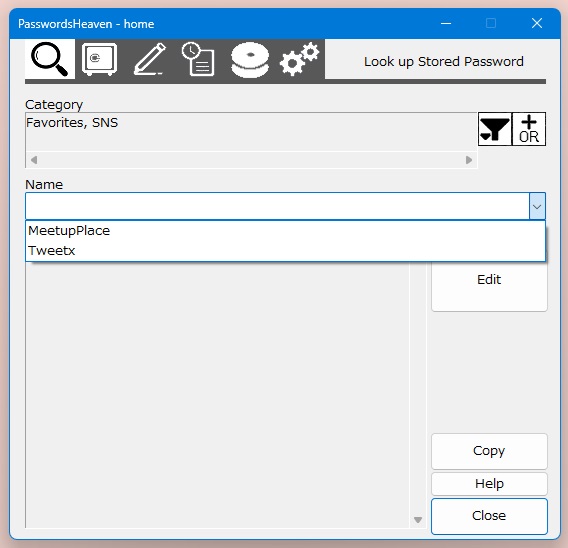Open the gears settings icon

[x=300, y=59]
